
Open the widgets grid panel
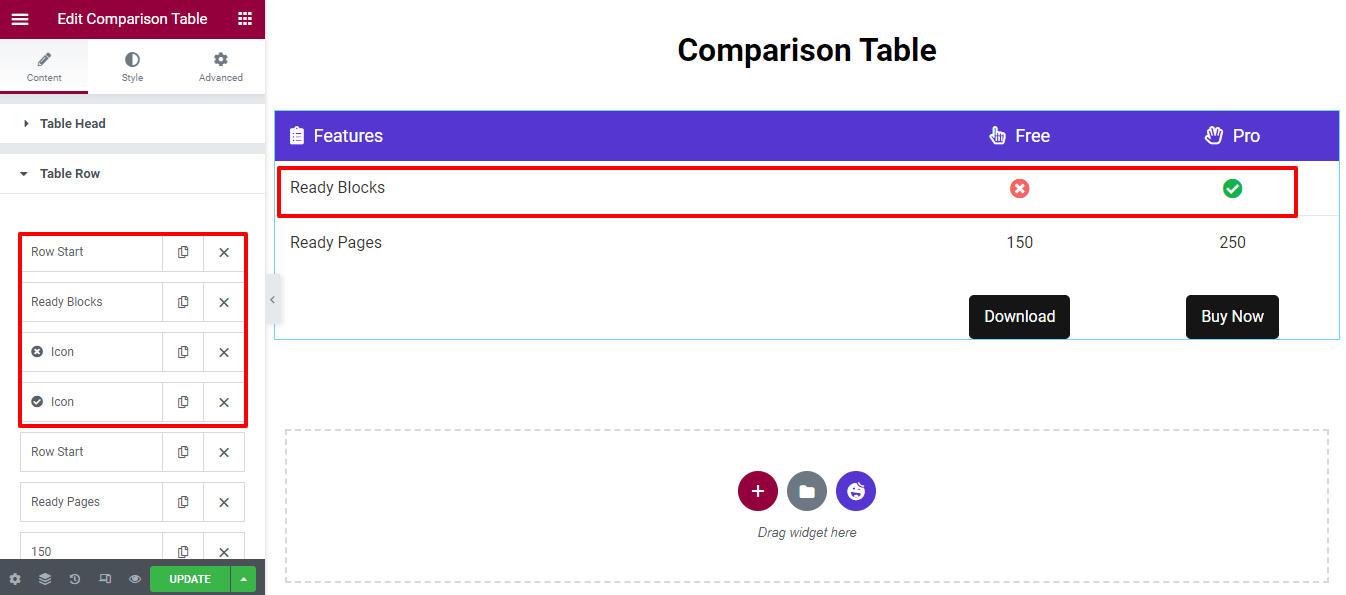[x=245, y=19]
